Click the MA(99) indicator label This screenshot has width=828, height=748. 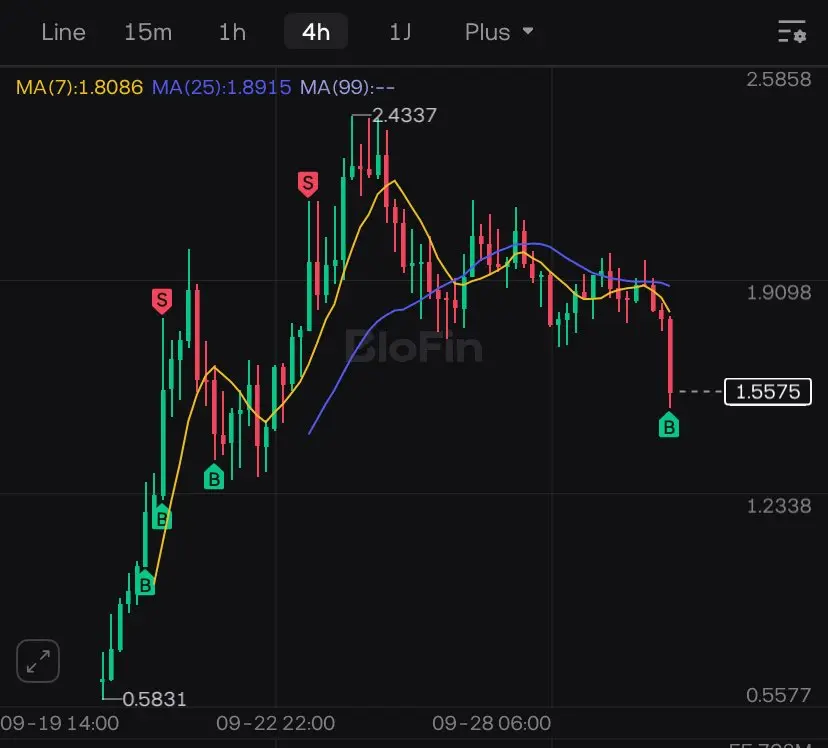pos(347,87)
